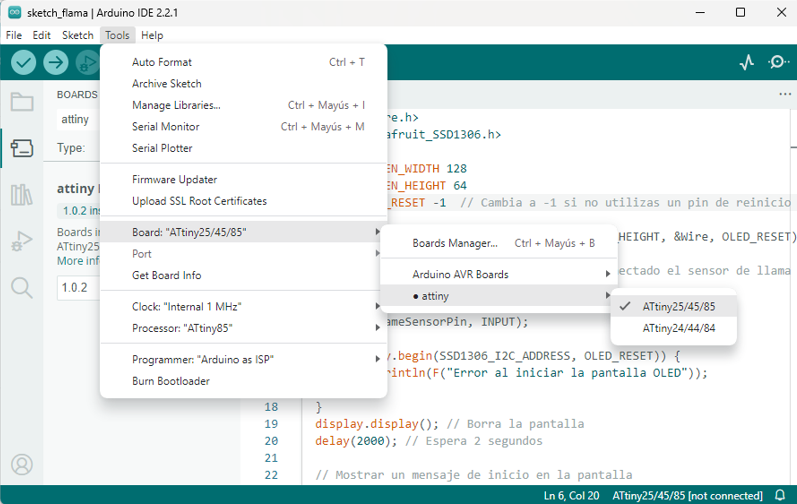The image size is (797, 504).
Task: Click the Upload arrow icon
Action: point(56,62)
